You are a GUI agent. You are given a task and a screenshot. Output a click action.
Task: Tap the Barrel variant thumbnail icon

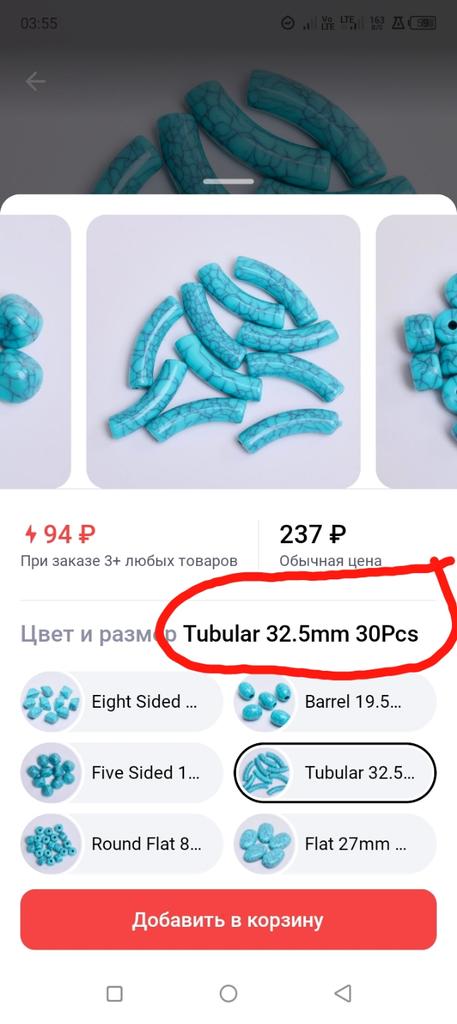click(264, 702)
